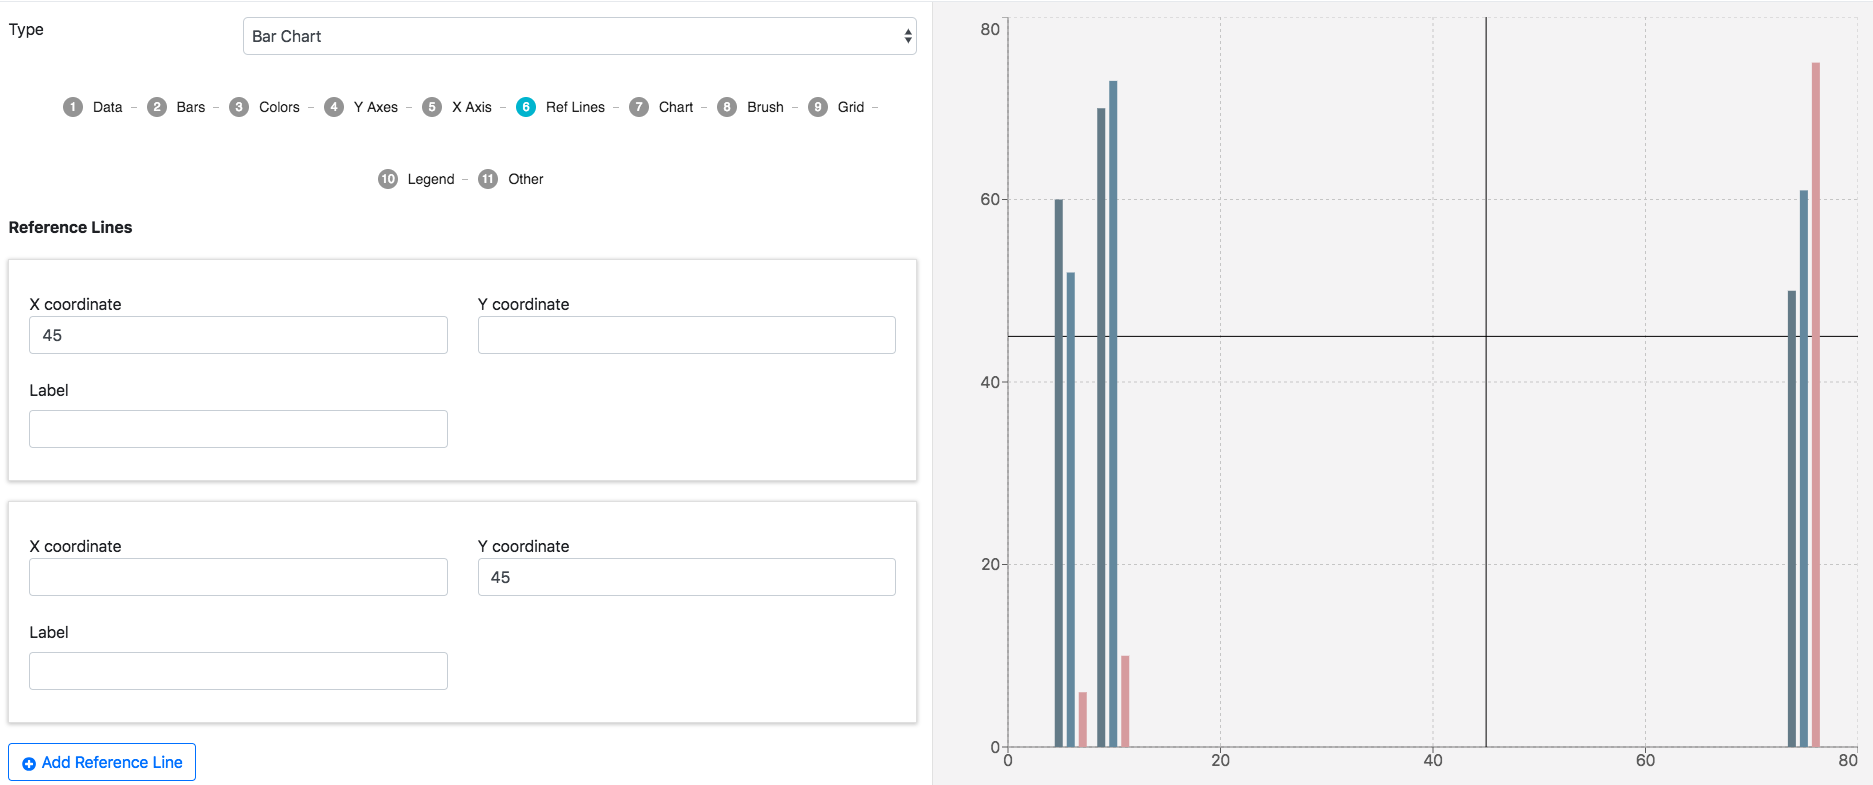
Task: Click the second reference line Label field
Action: (x=238, y=671)
